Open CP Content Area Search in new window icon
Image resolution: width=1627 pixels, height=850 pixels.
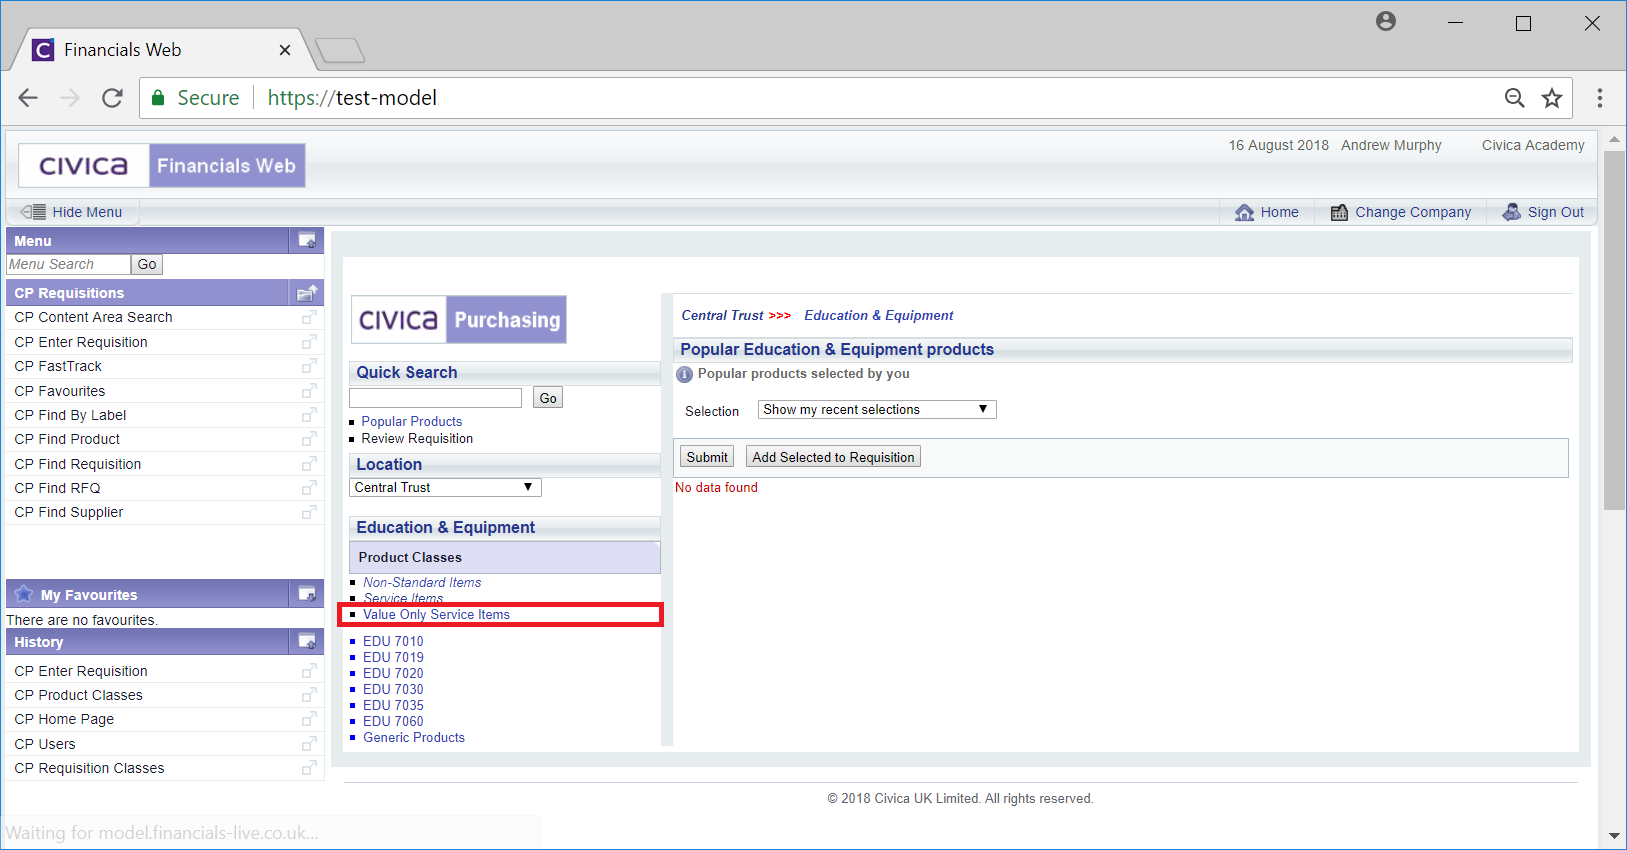pos(309,317)
